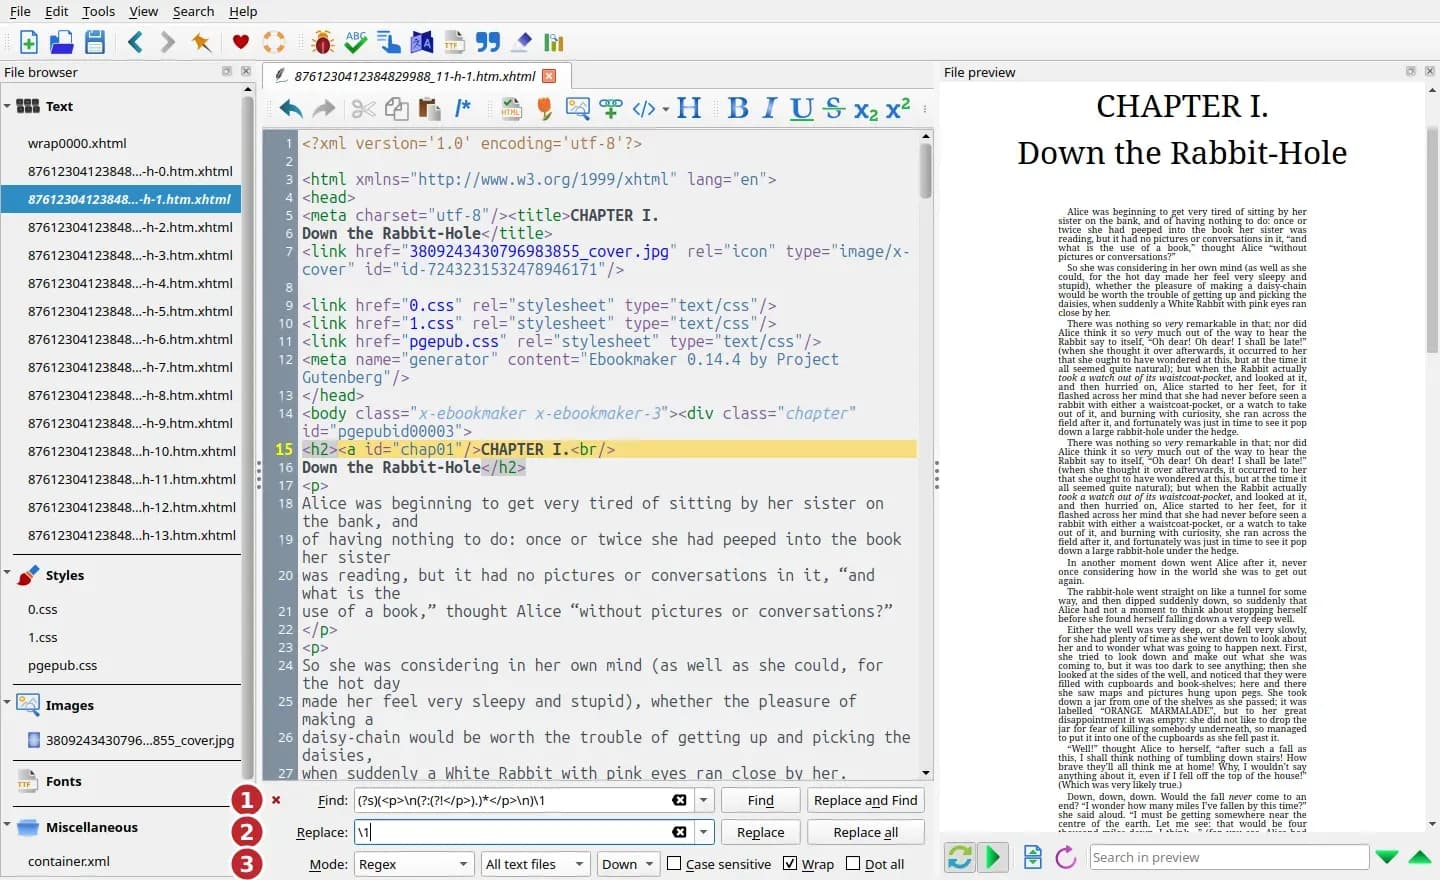The image size is (1440, 880).
Task: Apply italic with the I icon
Action: [x=769, y=109]
